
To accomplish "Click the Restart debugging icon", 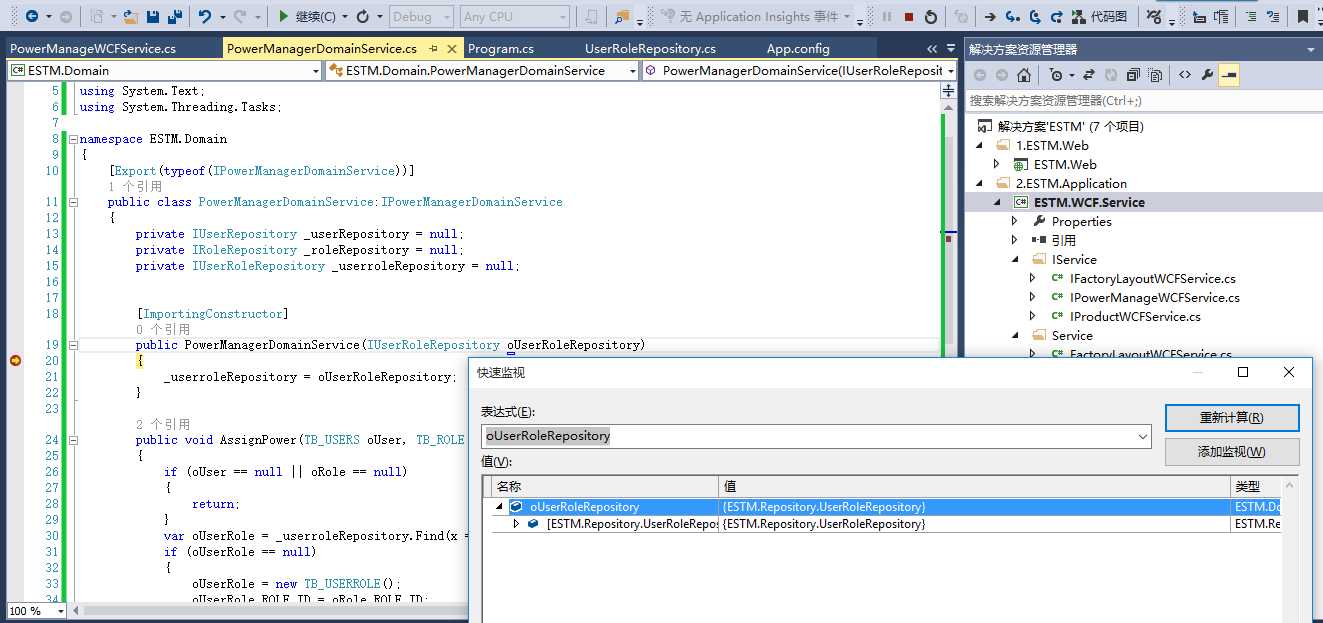I will tap(931, 16).
